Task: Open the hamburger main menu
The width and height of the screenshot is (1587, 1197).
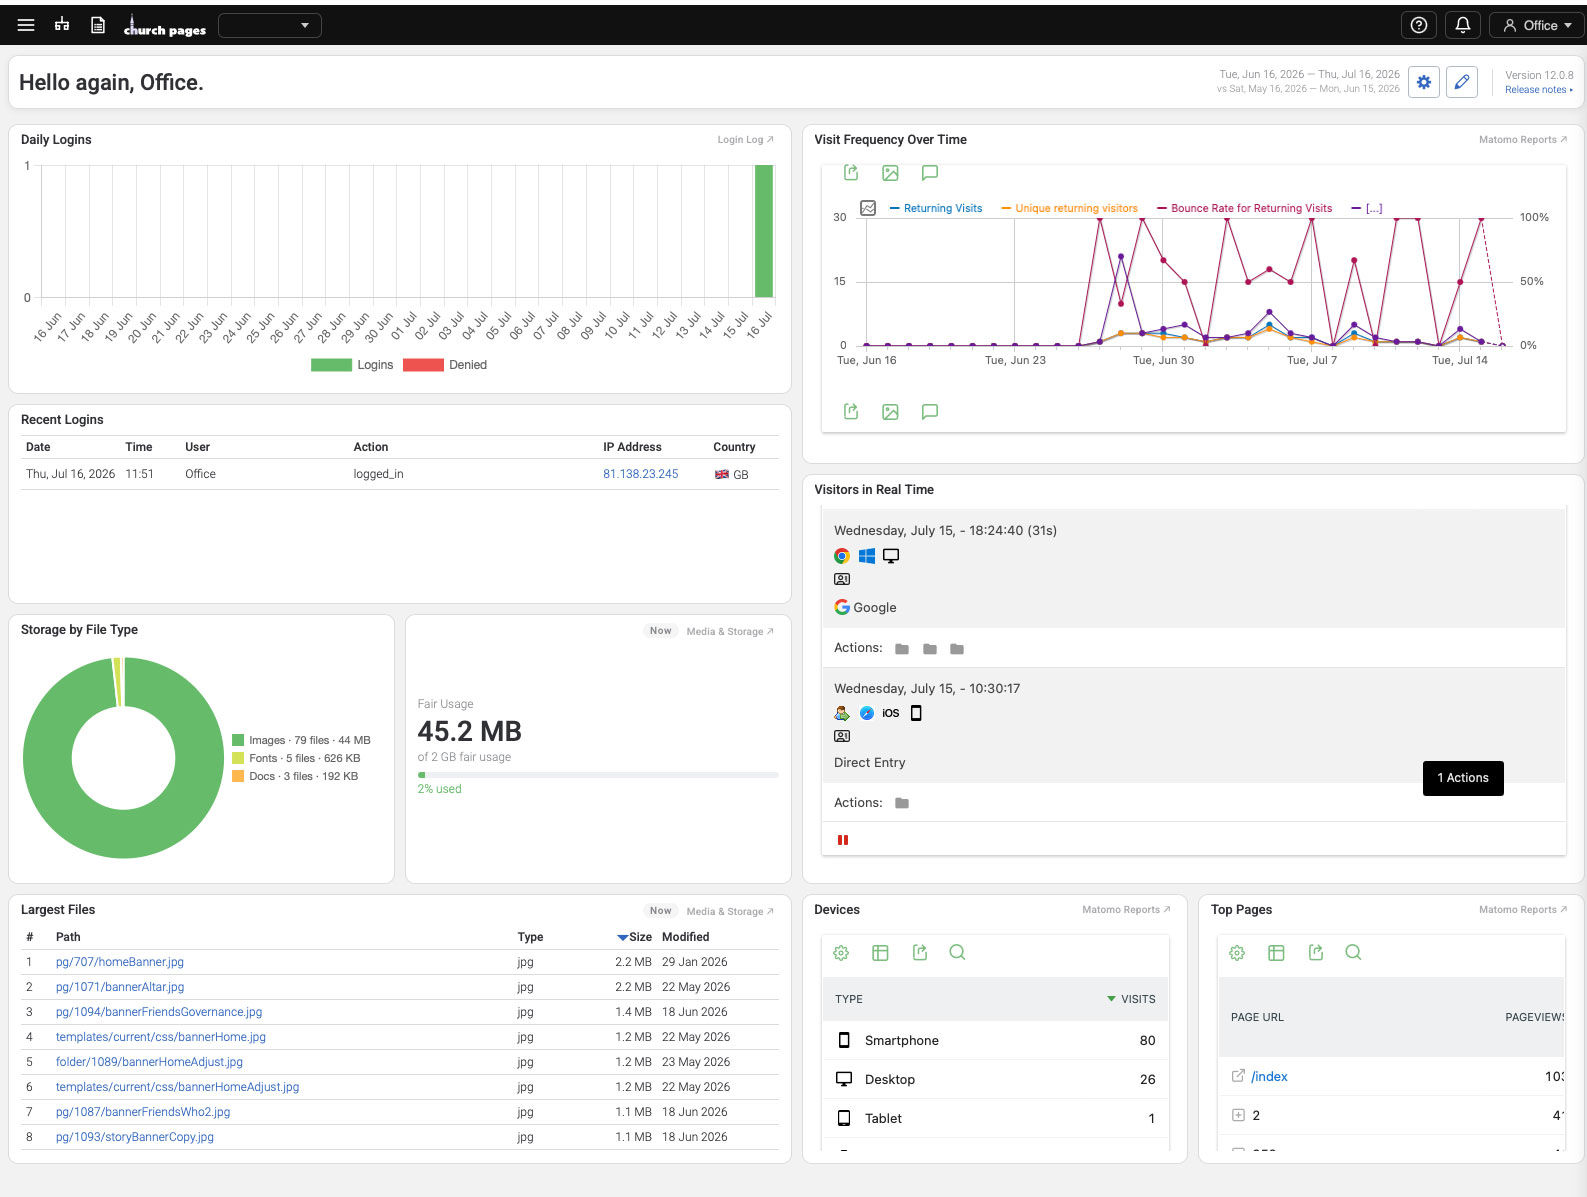Action: 26,25
